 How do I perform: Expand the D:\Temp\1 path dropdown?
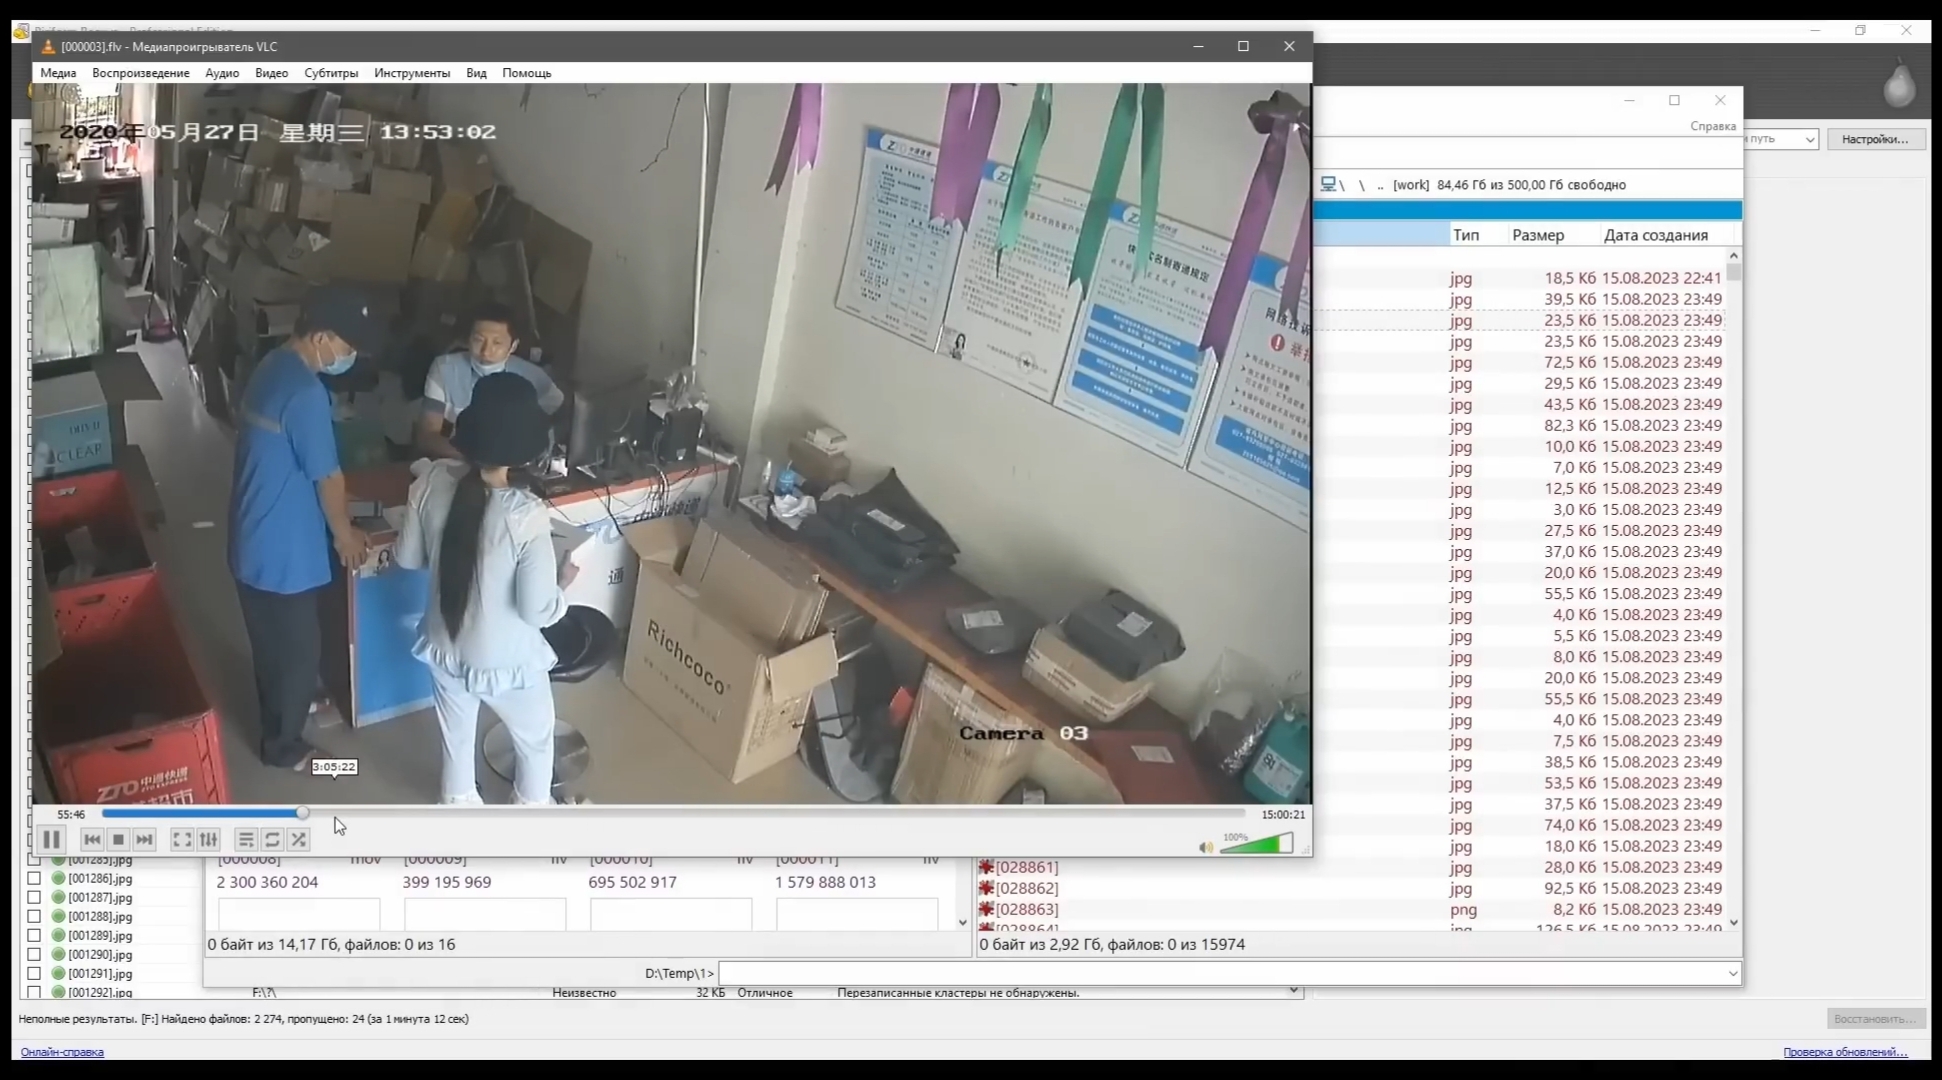pyautogui.click(x=1732, y=973)
